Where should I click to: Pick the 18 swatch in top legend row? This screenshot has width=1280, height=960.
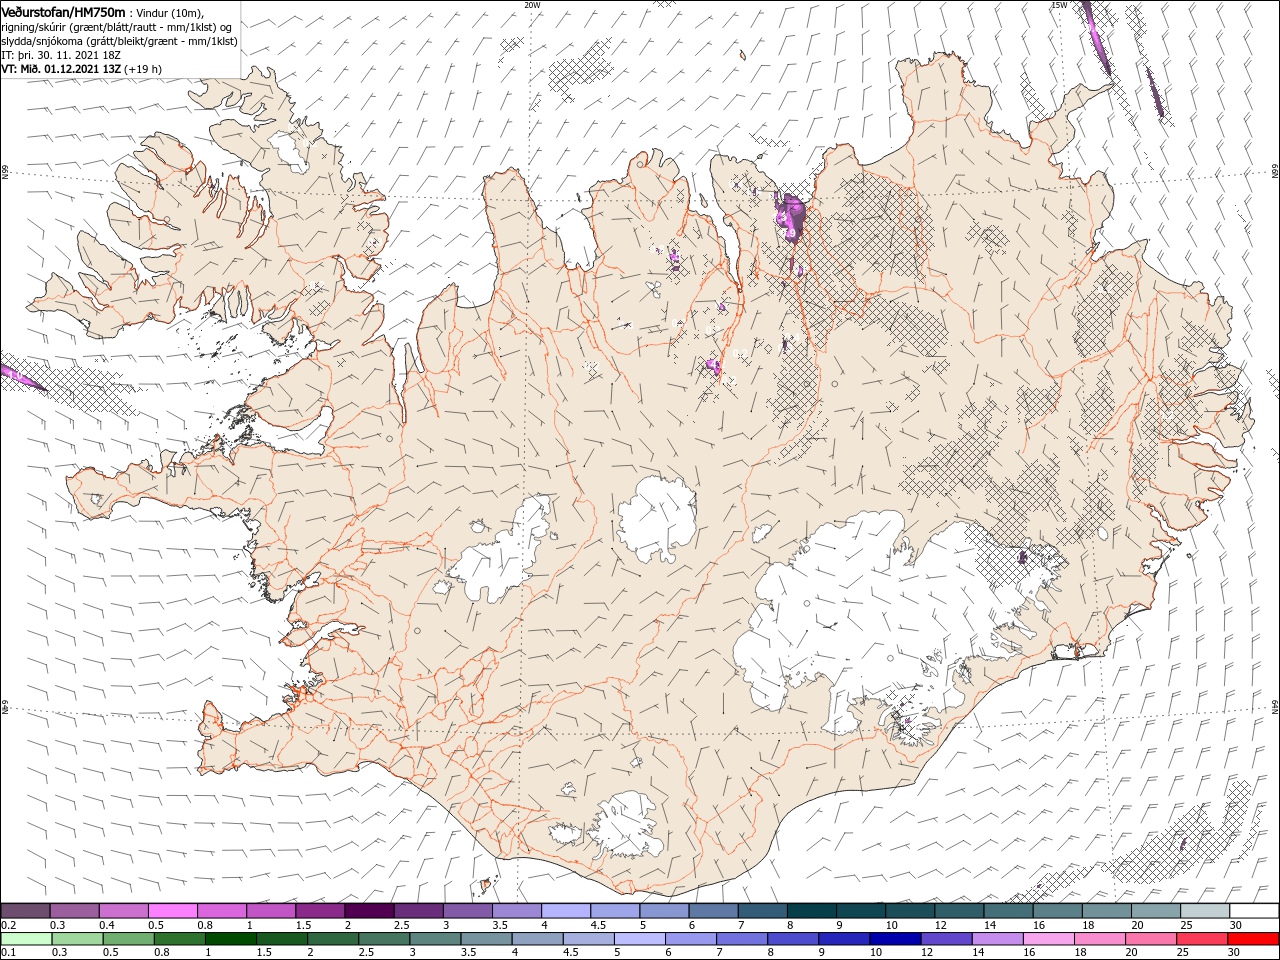pos(1107,911)
